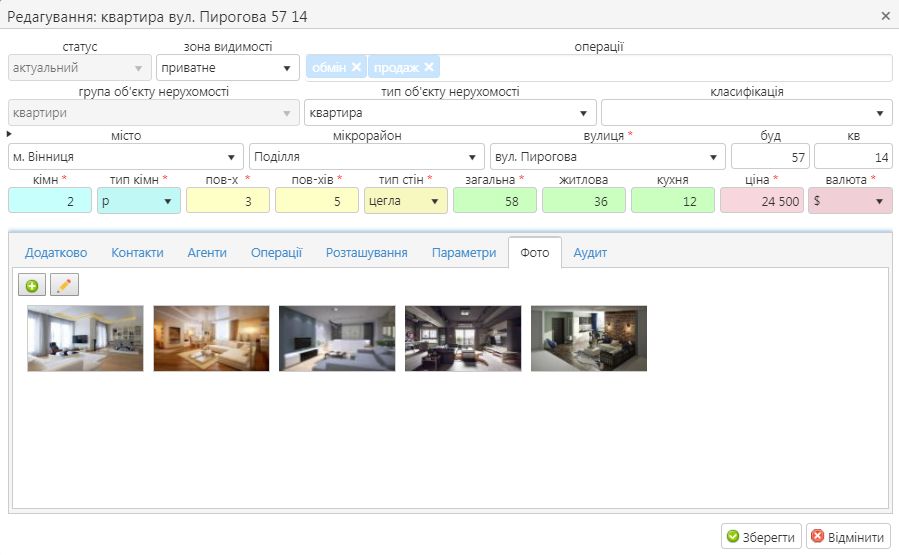899x555 pixels.
Task: Select the first photo with white living room
Action: point(85,338)
